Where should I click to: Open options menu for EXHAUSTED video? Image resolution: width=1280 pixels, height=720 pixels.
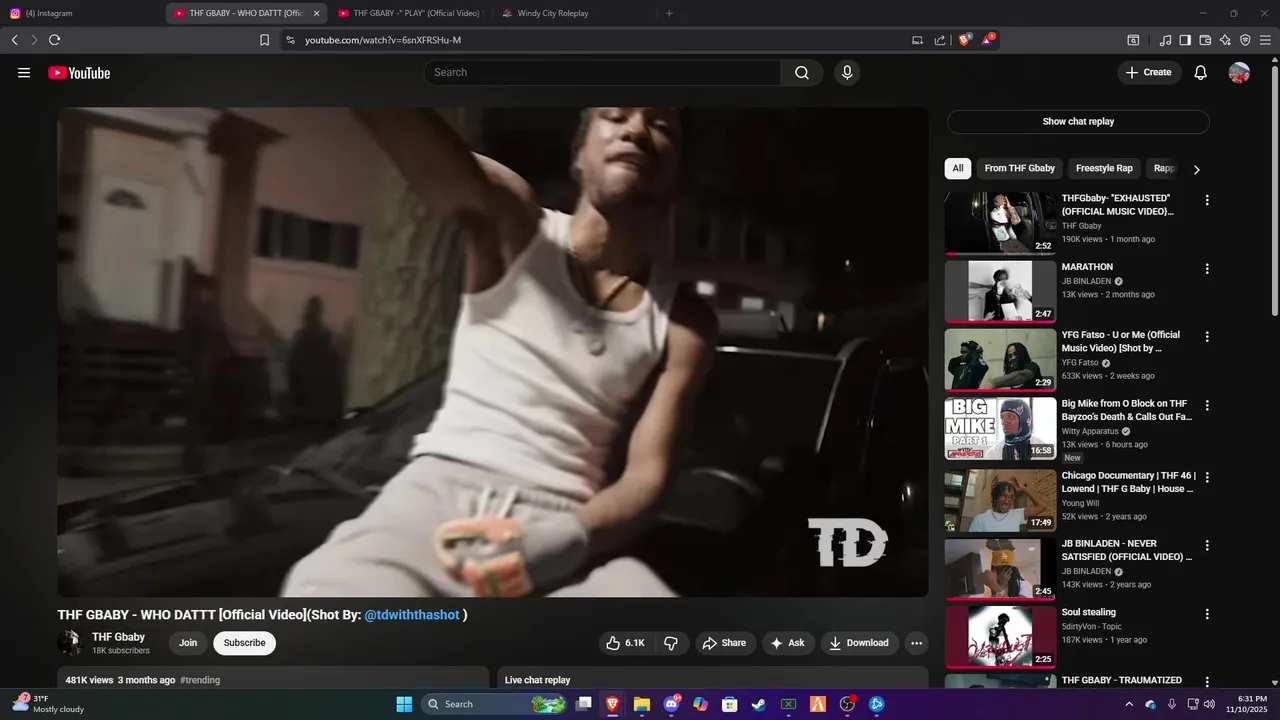click(1207, 200)
